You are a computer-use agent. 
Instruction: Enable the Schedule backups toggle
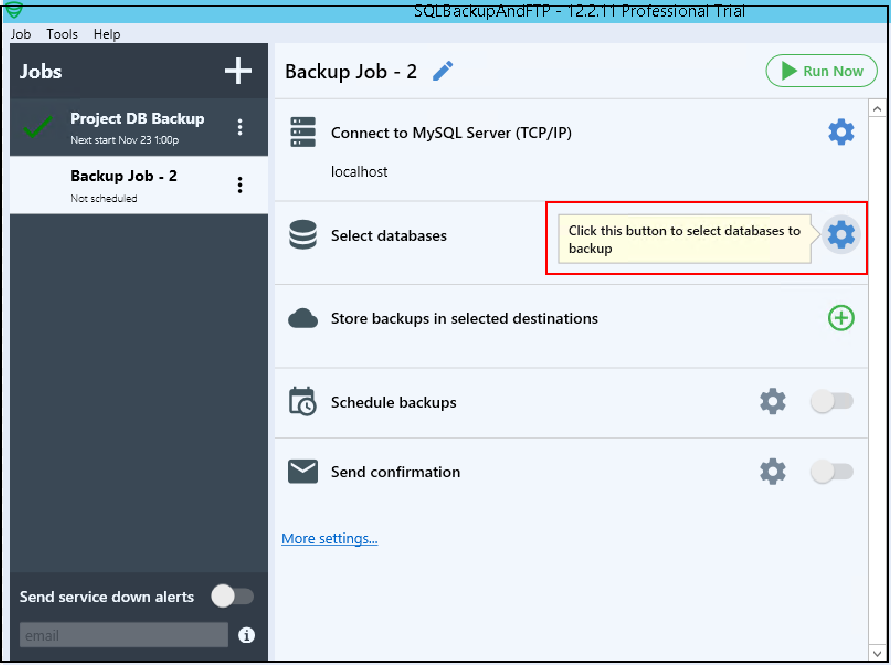pyautogui.click(x=831, y=402)
